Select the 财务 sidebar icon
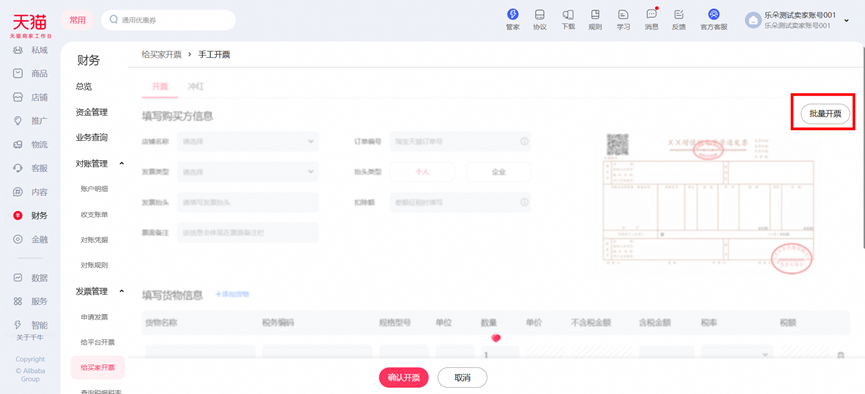The image size is (865, 394). coord(18,215)
